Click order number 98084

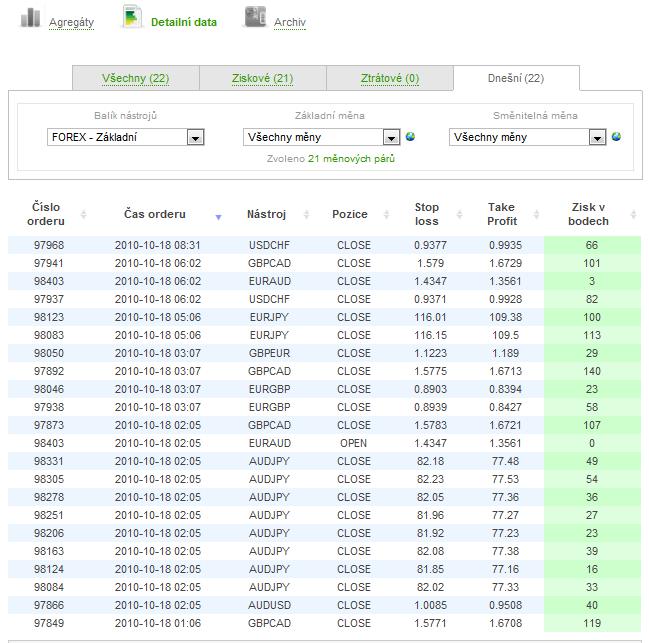pyautogui.click(x=49, y=587)
